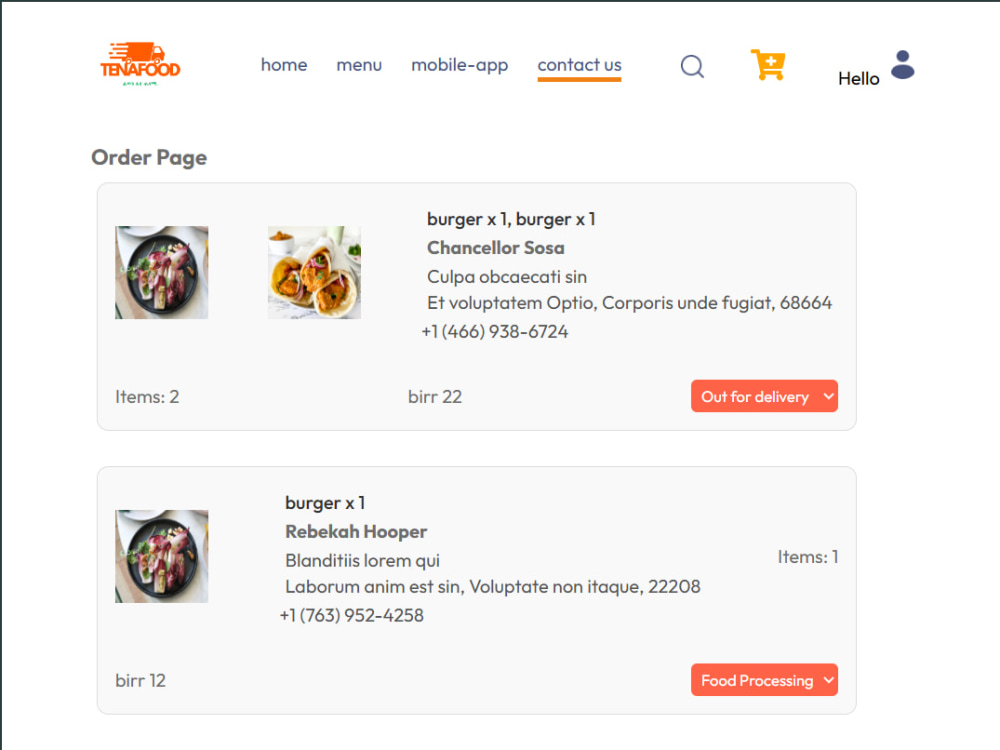Image resolution: width=1000 pixels, height=750 pixels.
Task: Click the 'burger x 1' text in Rebekah Hooper order
Action: click(325, 503)
